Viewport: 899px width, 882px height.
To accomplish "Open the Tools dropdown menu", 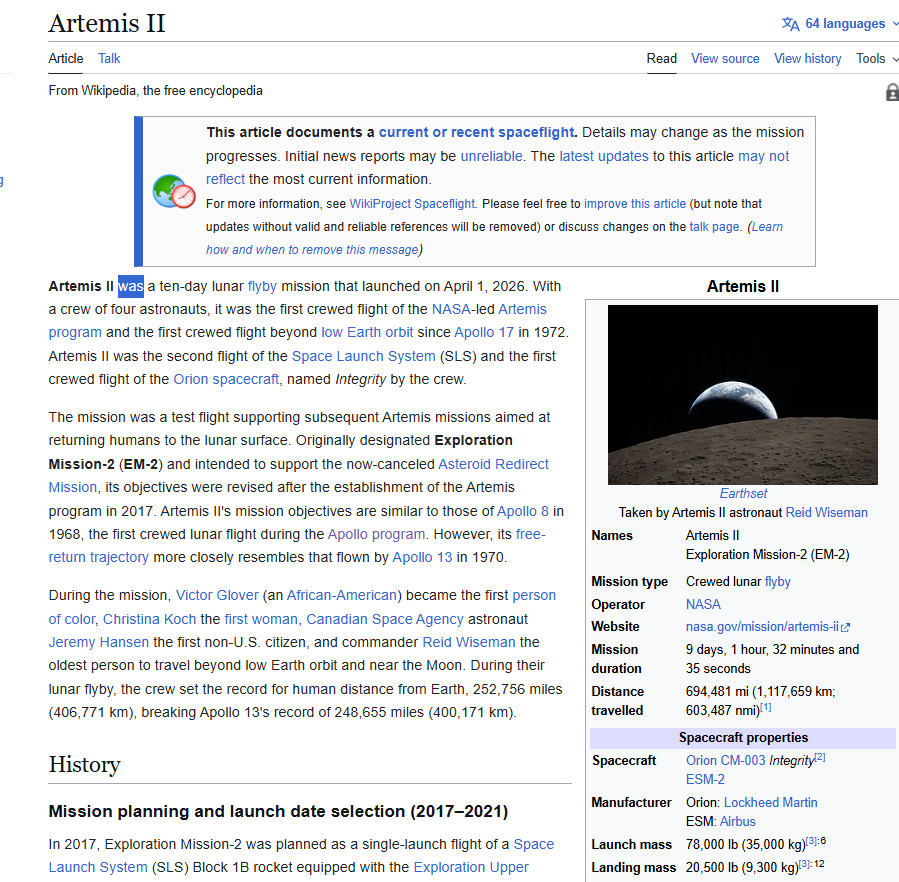I will click(x=871, y=59).
